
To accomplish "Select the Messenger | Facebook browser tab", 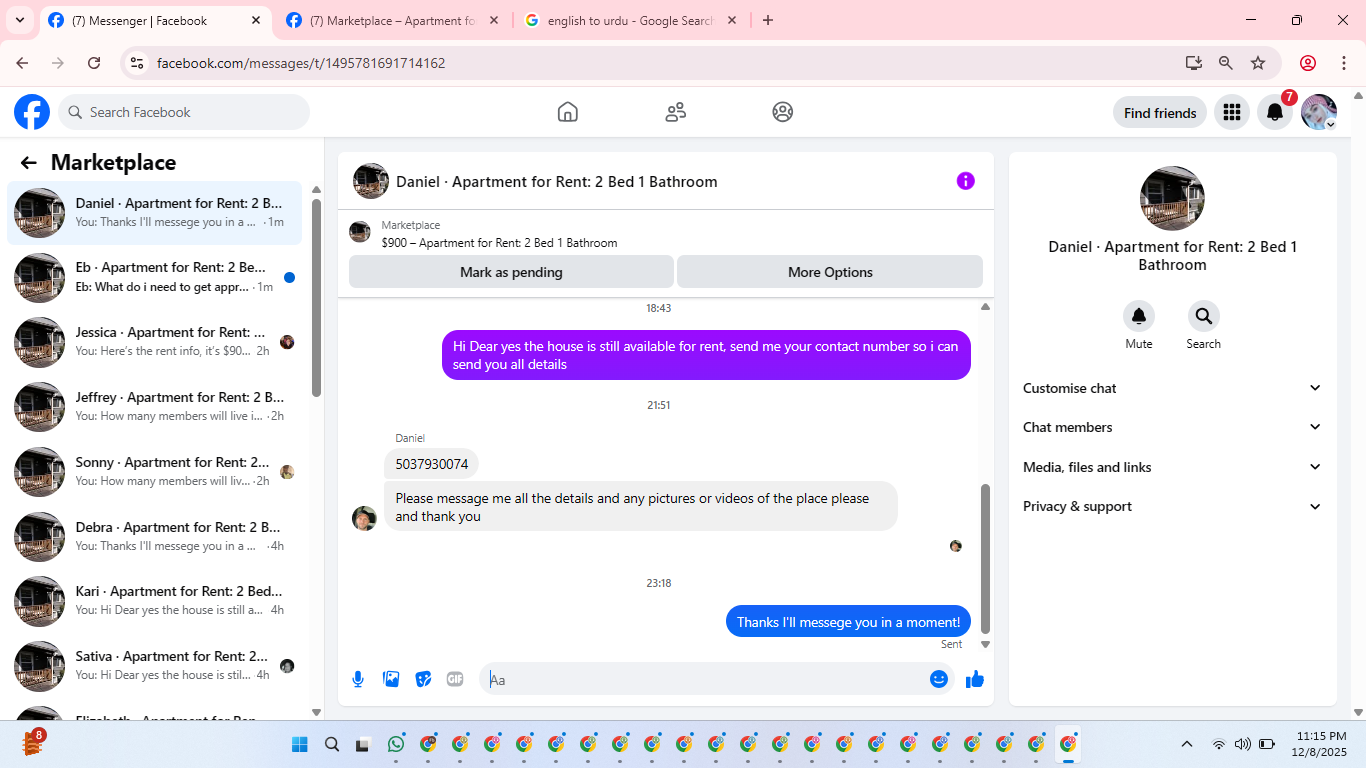I will tap(155, 20).
